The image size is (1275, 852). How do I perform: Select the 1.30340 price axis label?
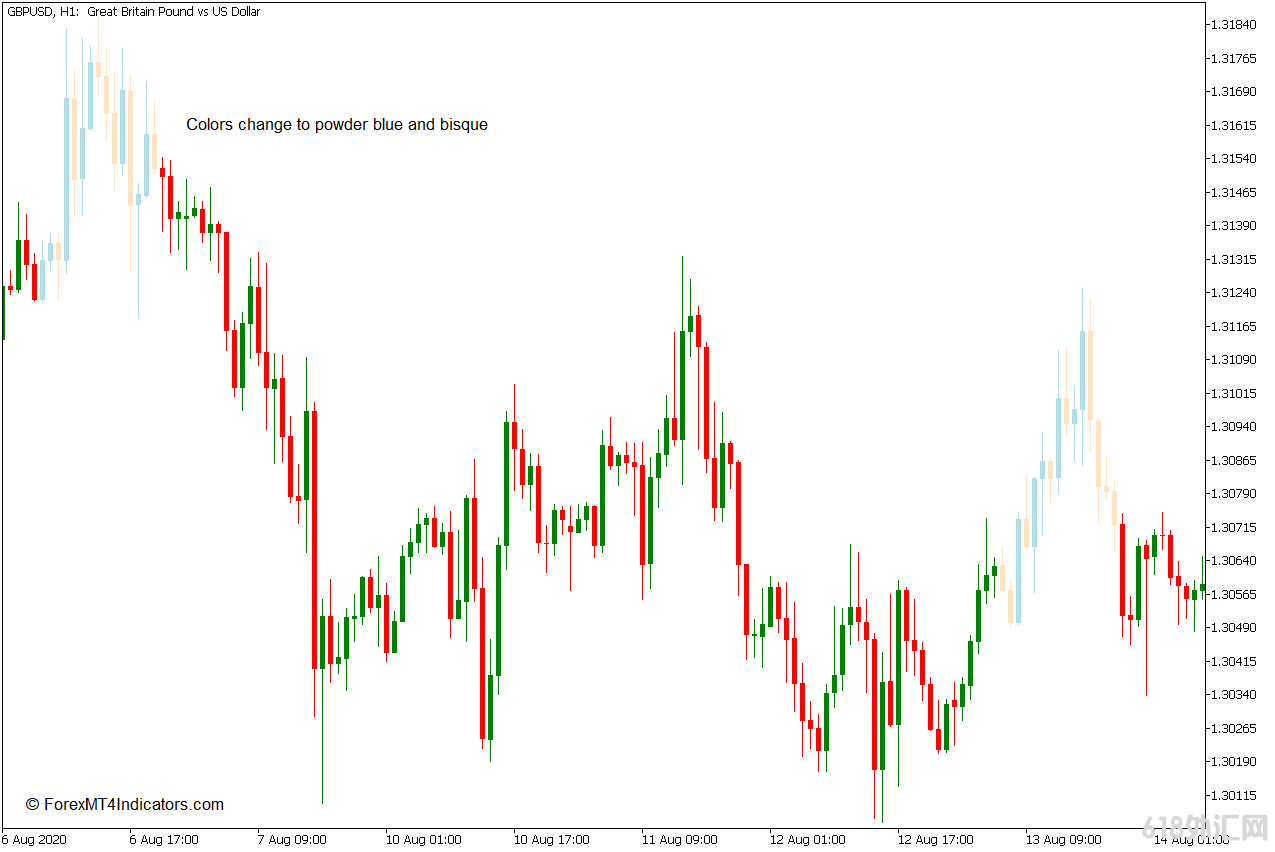1232,695
